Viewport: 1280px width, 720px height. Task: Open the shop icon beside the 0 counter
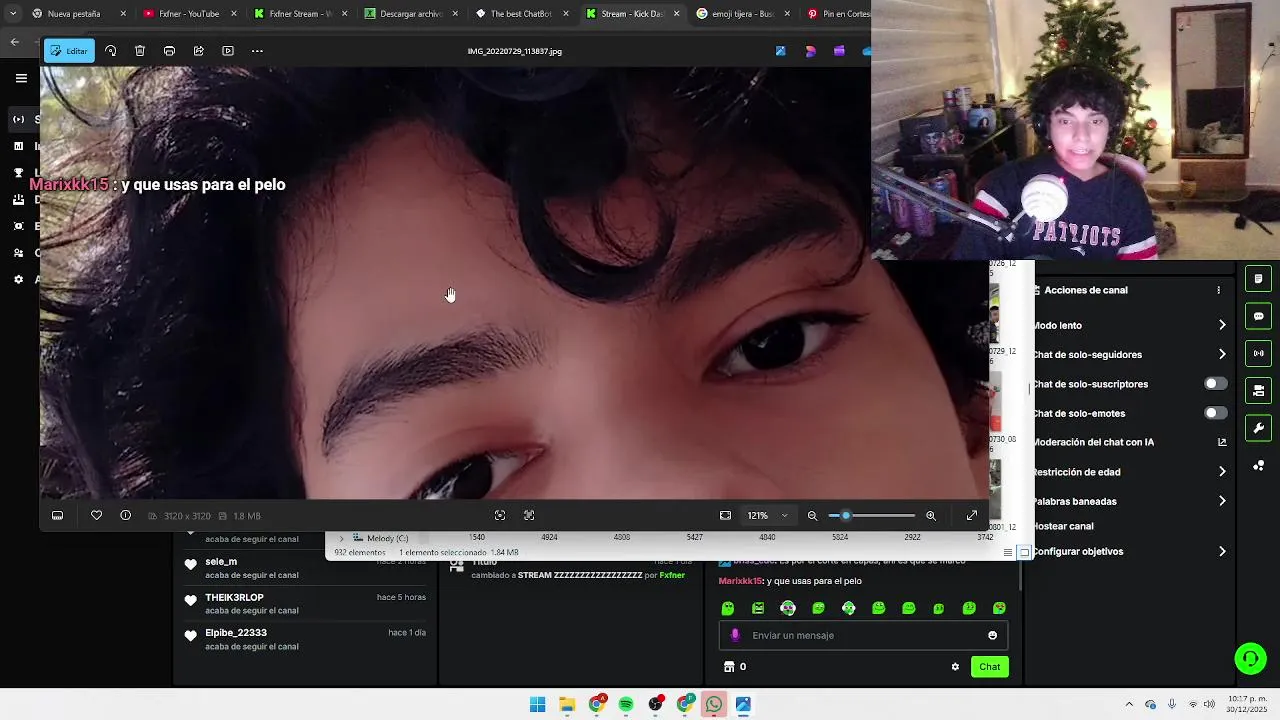coord(729,667)
